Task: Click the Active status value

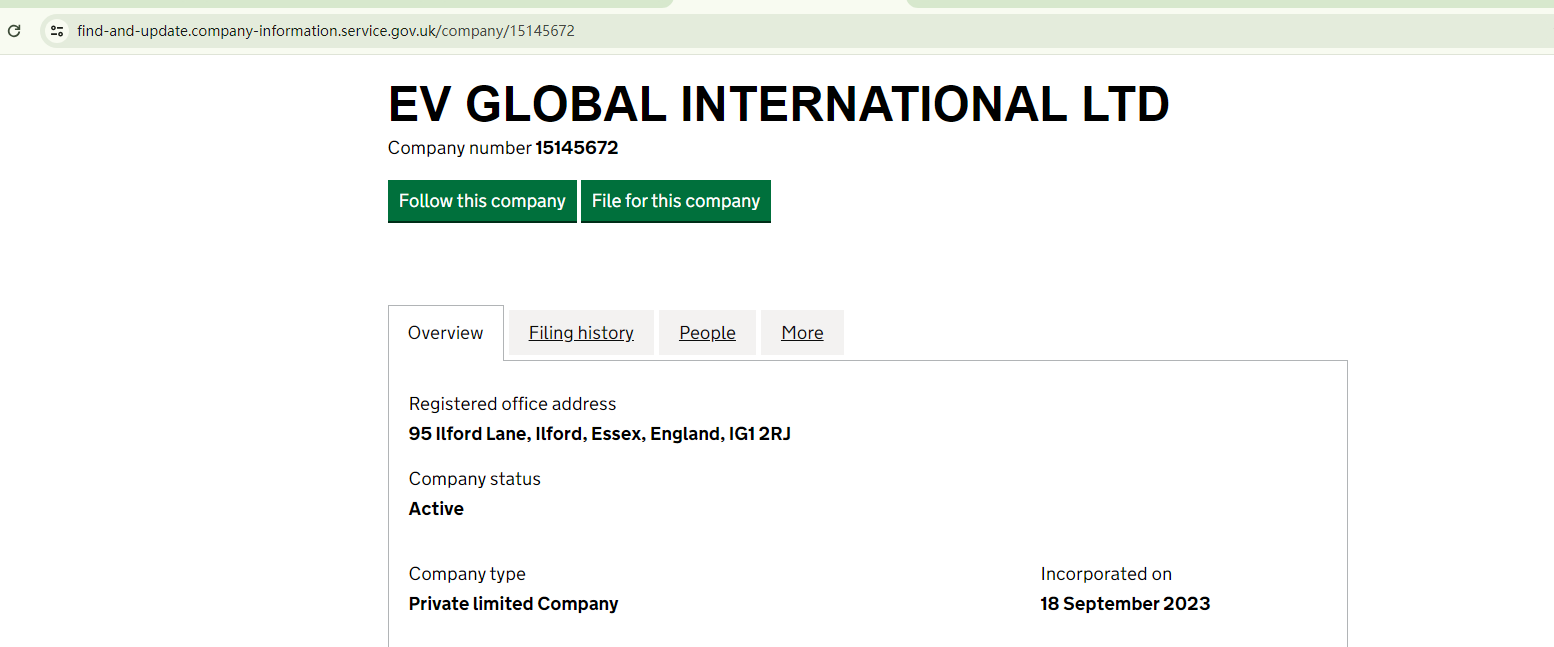Action: click(436, 509)
